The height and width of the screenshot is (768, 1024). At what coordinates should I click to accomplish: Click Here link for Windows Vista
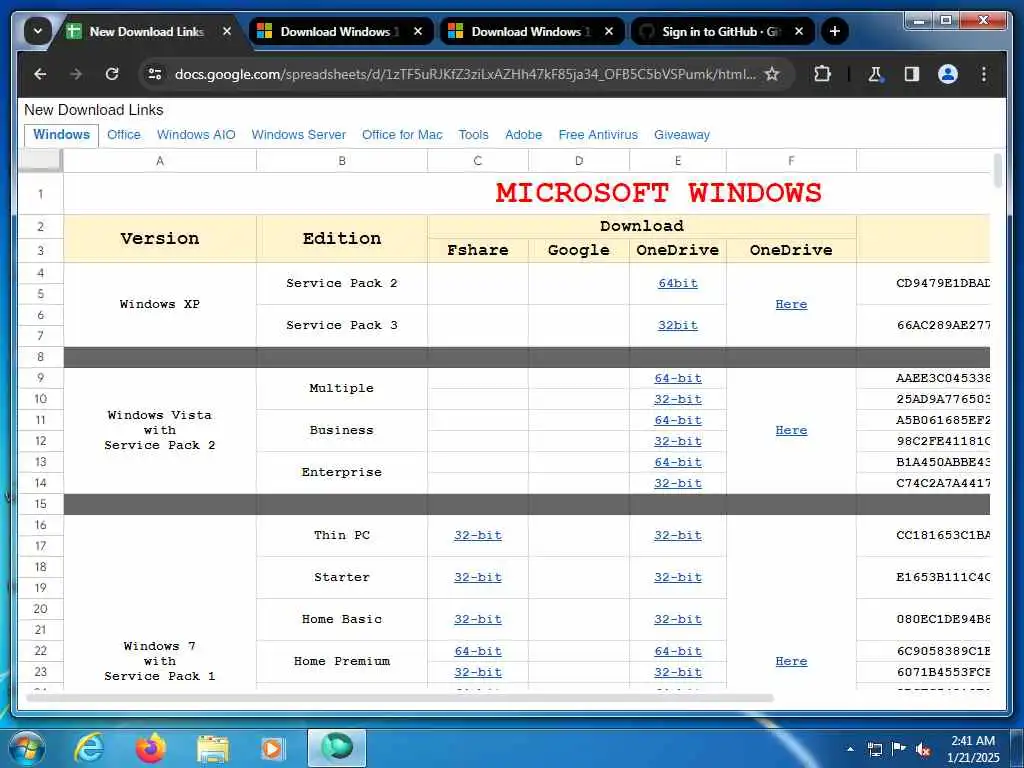[x=791, y=430]
